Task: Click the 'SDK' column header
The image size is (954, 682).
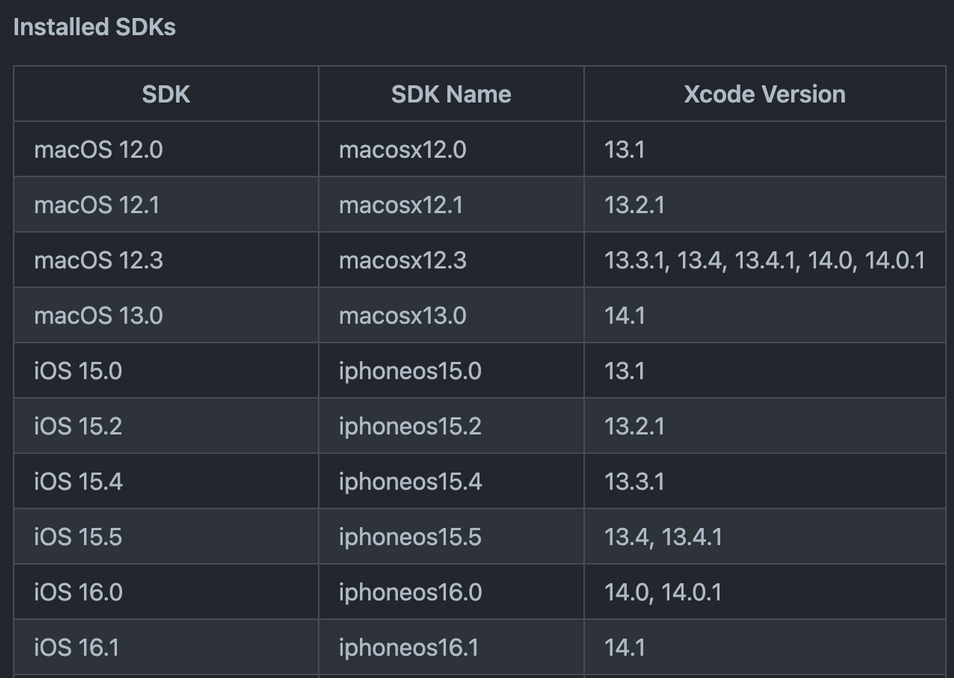Action: [166, 94]
